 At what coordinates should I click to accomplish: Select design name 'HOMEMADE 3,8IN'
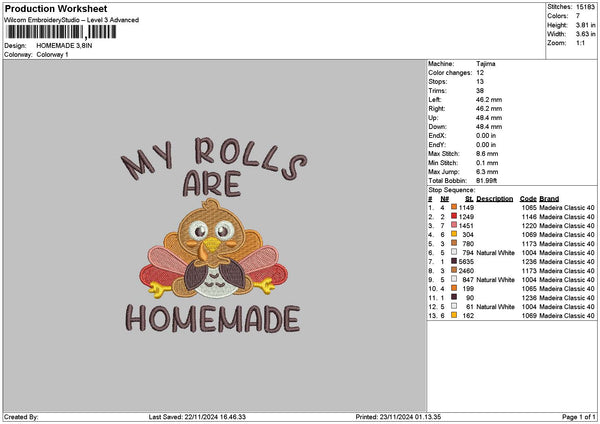pos(64,46)
